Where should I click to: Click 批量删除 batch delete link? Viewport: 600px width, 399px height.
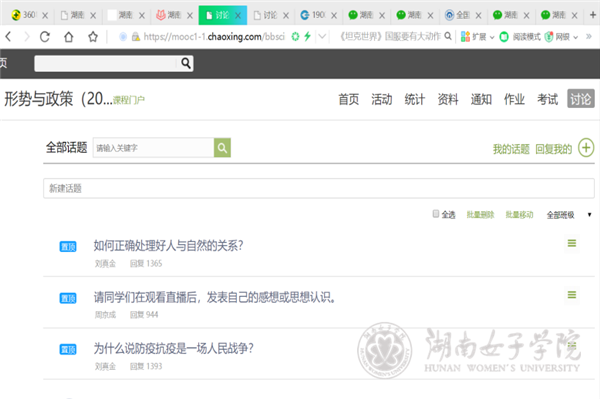pyautogui.click(x=480, y=215)
